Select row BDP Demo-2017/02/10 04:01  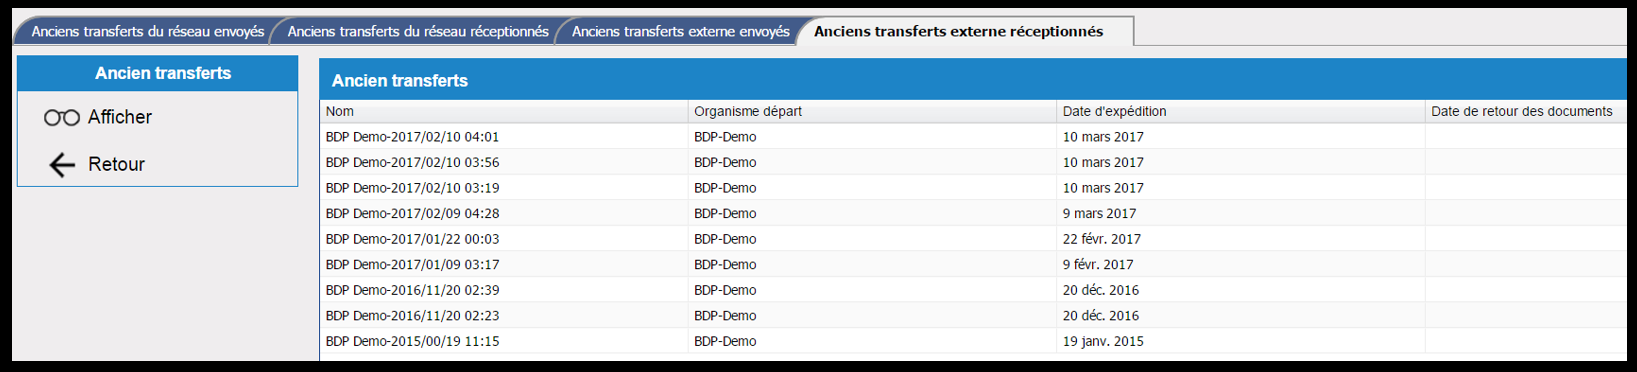pyautogui.click(x=973, y=137)
